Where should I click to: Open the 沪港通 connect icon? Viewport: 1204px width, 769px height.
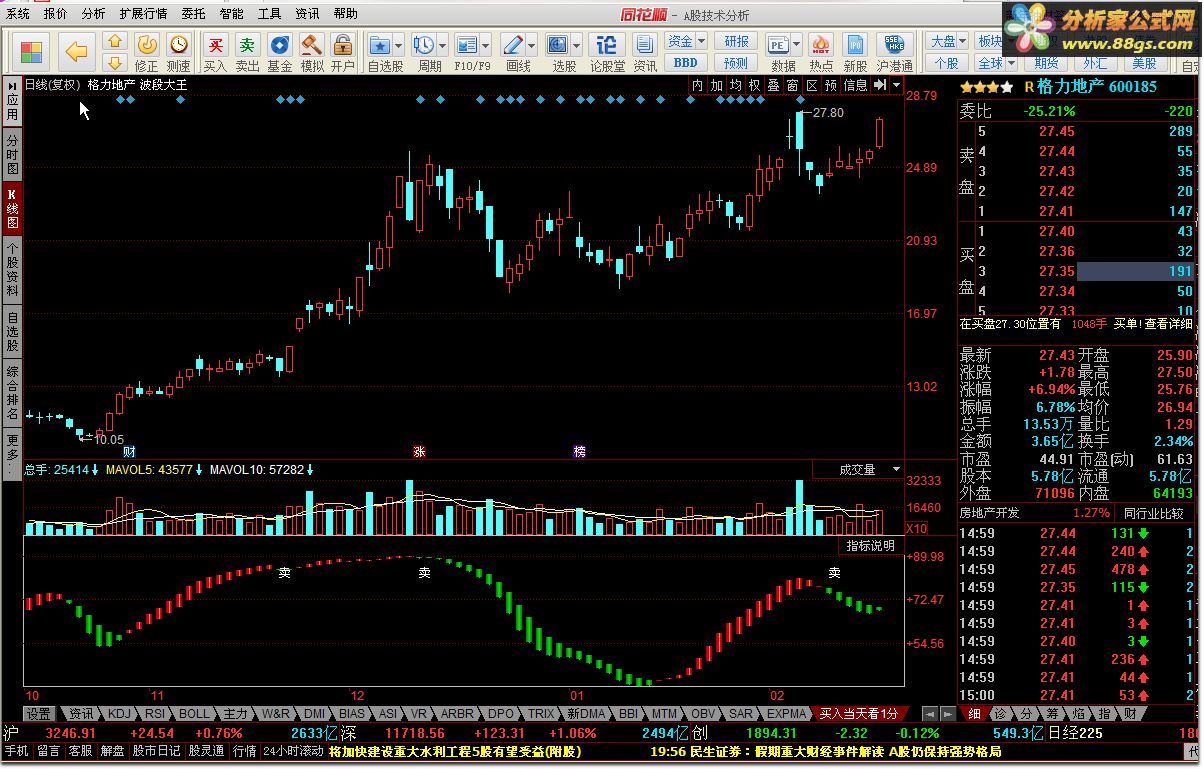pyautogui.click(x=894, y=53)
